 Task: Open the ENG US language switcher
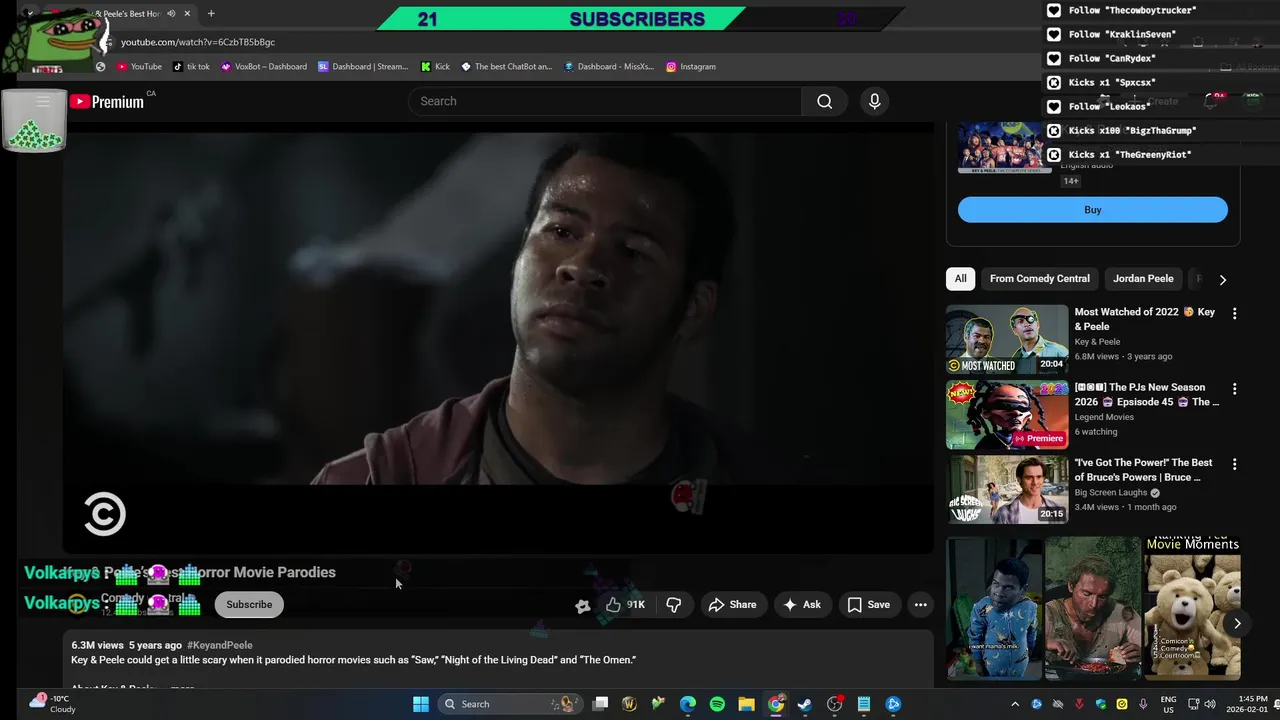pyautogui.click(x=1168, y=704)
